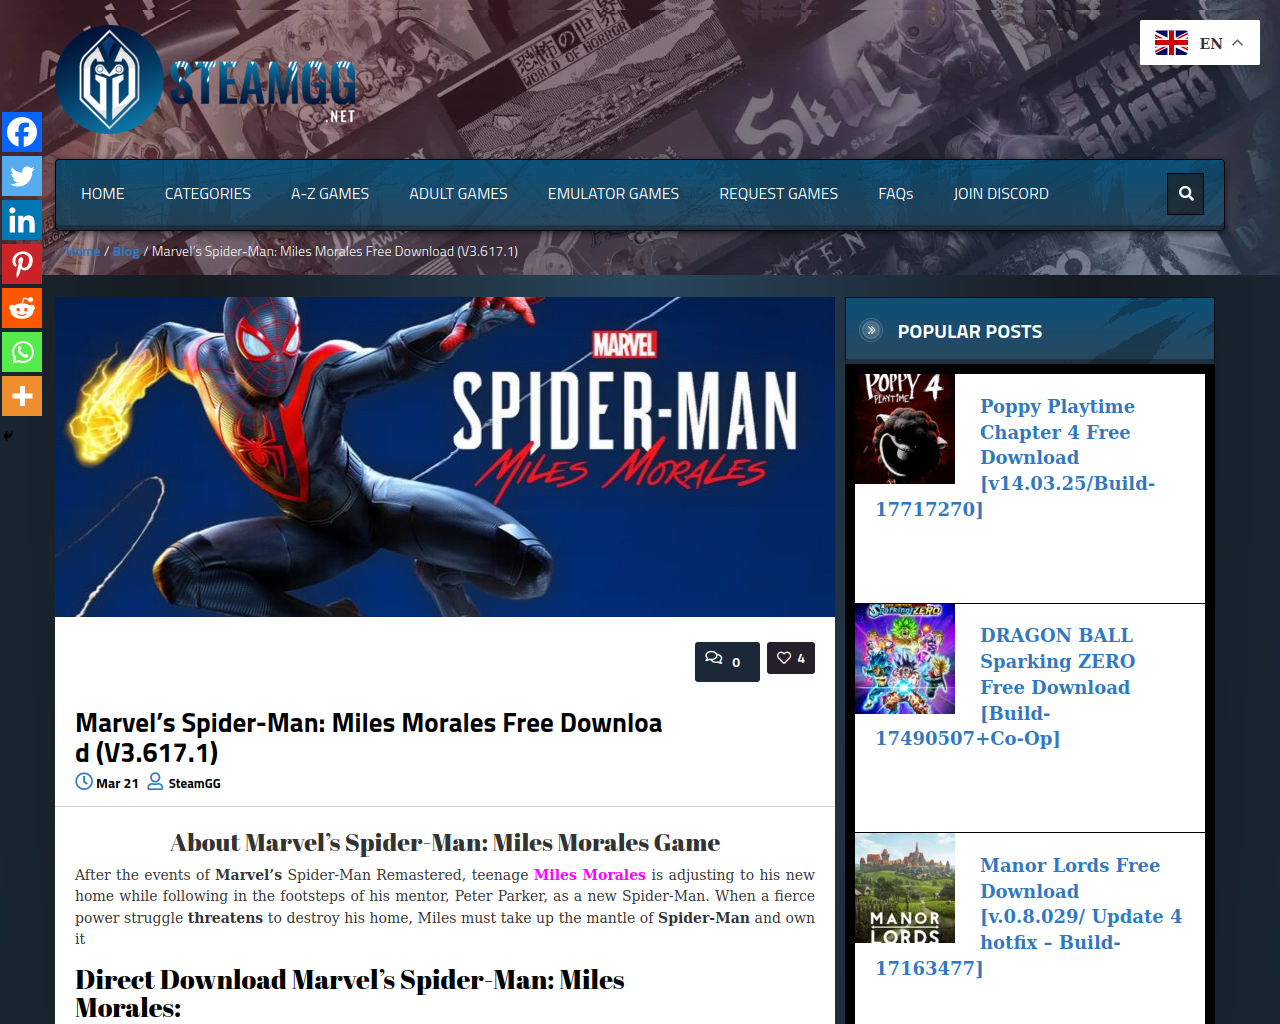The width and height of the screenshot is (1280, 1024).
Task: Share page via WhatsApp
Action: pyautogui.click(x=21, y=352)
